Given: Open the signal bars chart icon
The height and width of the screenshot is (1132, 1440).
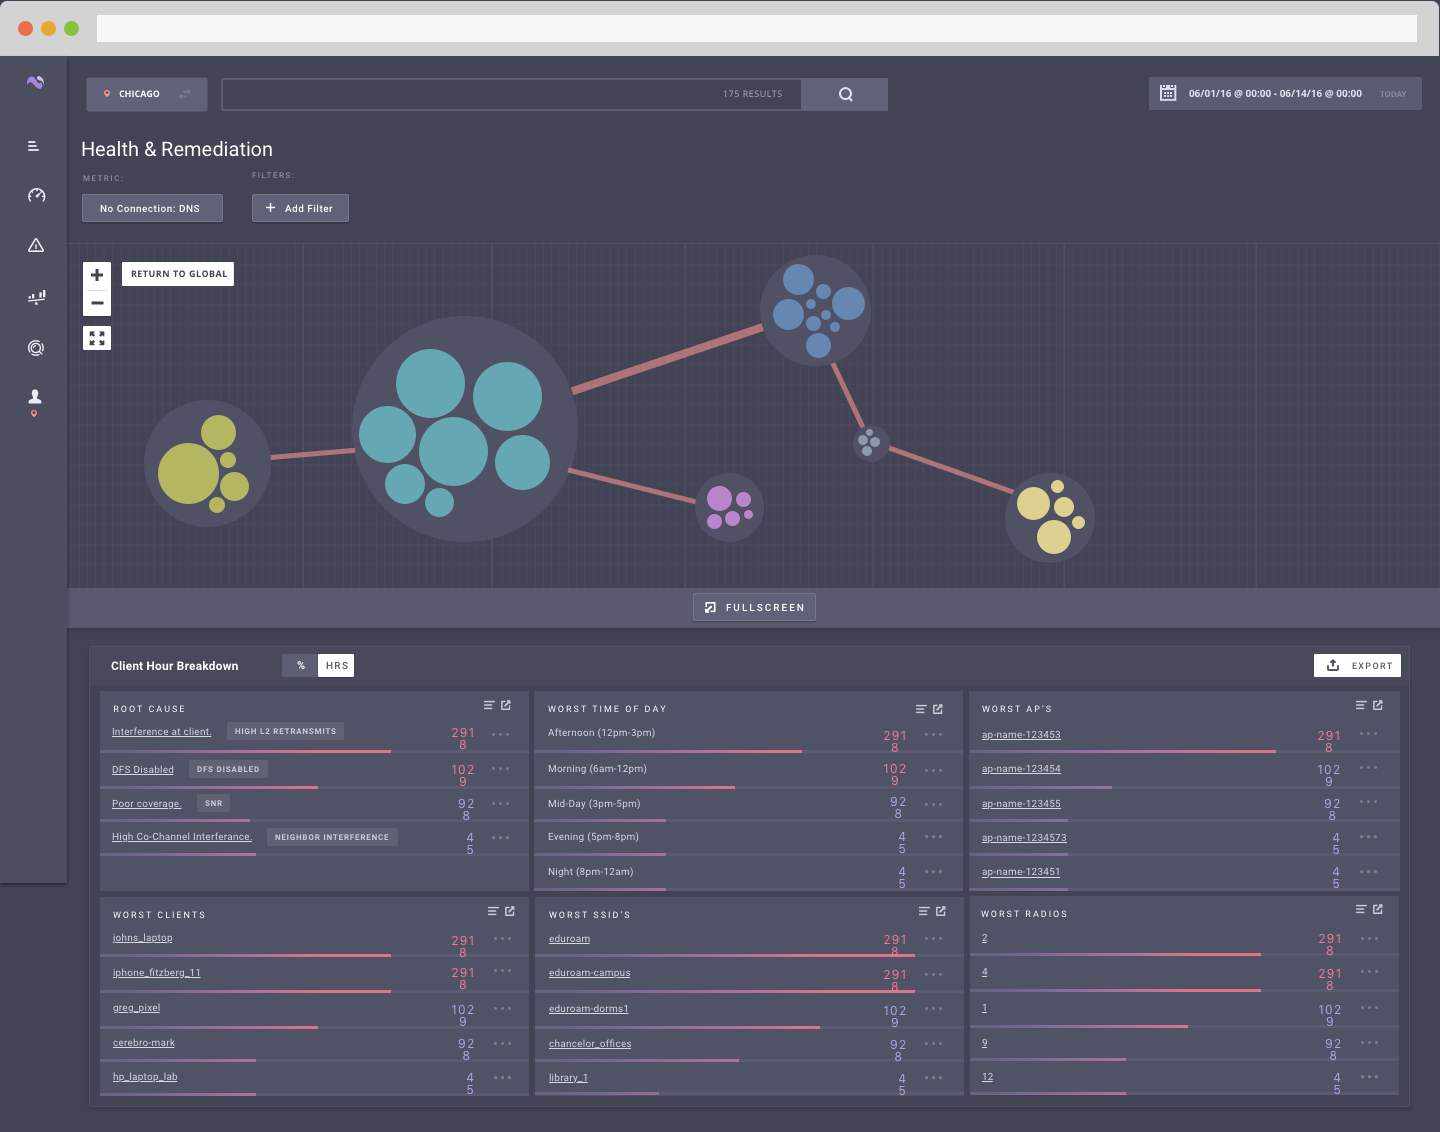Looking at the screenshot, I should pyautogui.click(x=36, y=297).
